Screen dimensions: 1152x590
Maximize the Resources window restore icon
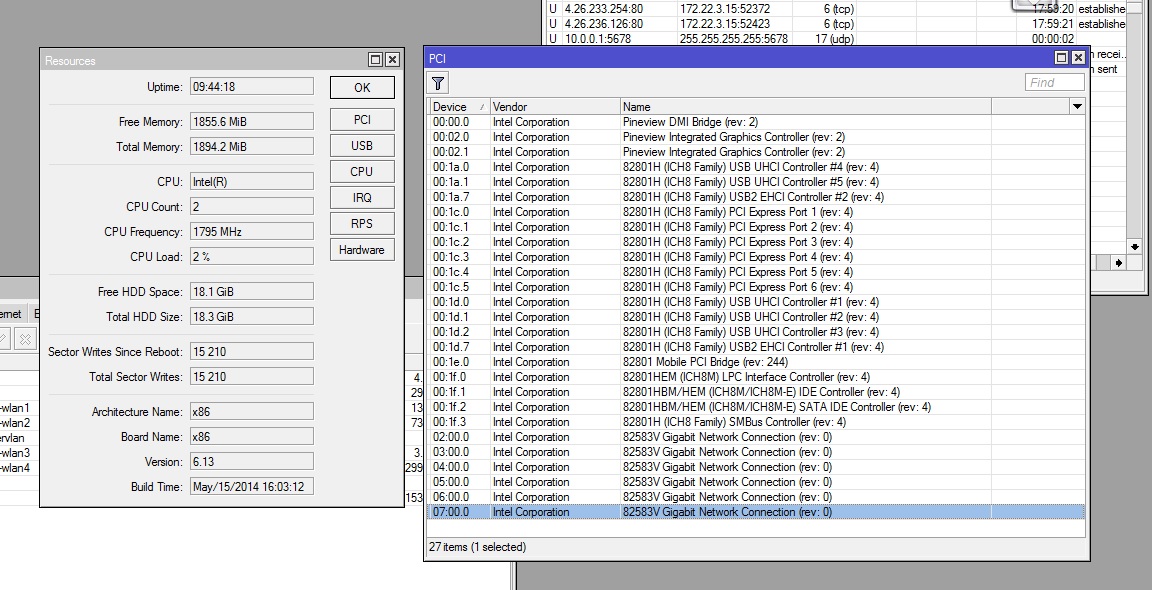(375, 60)
